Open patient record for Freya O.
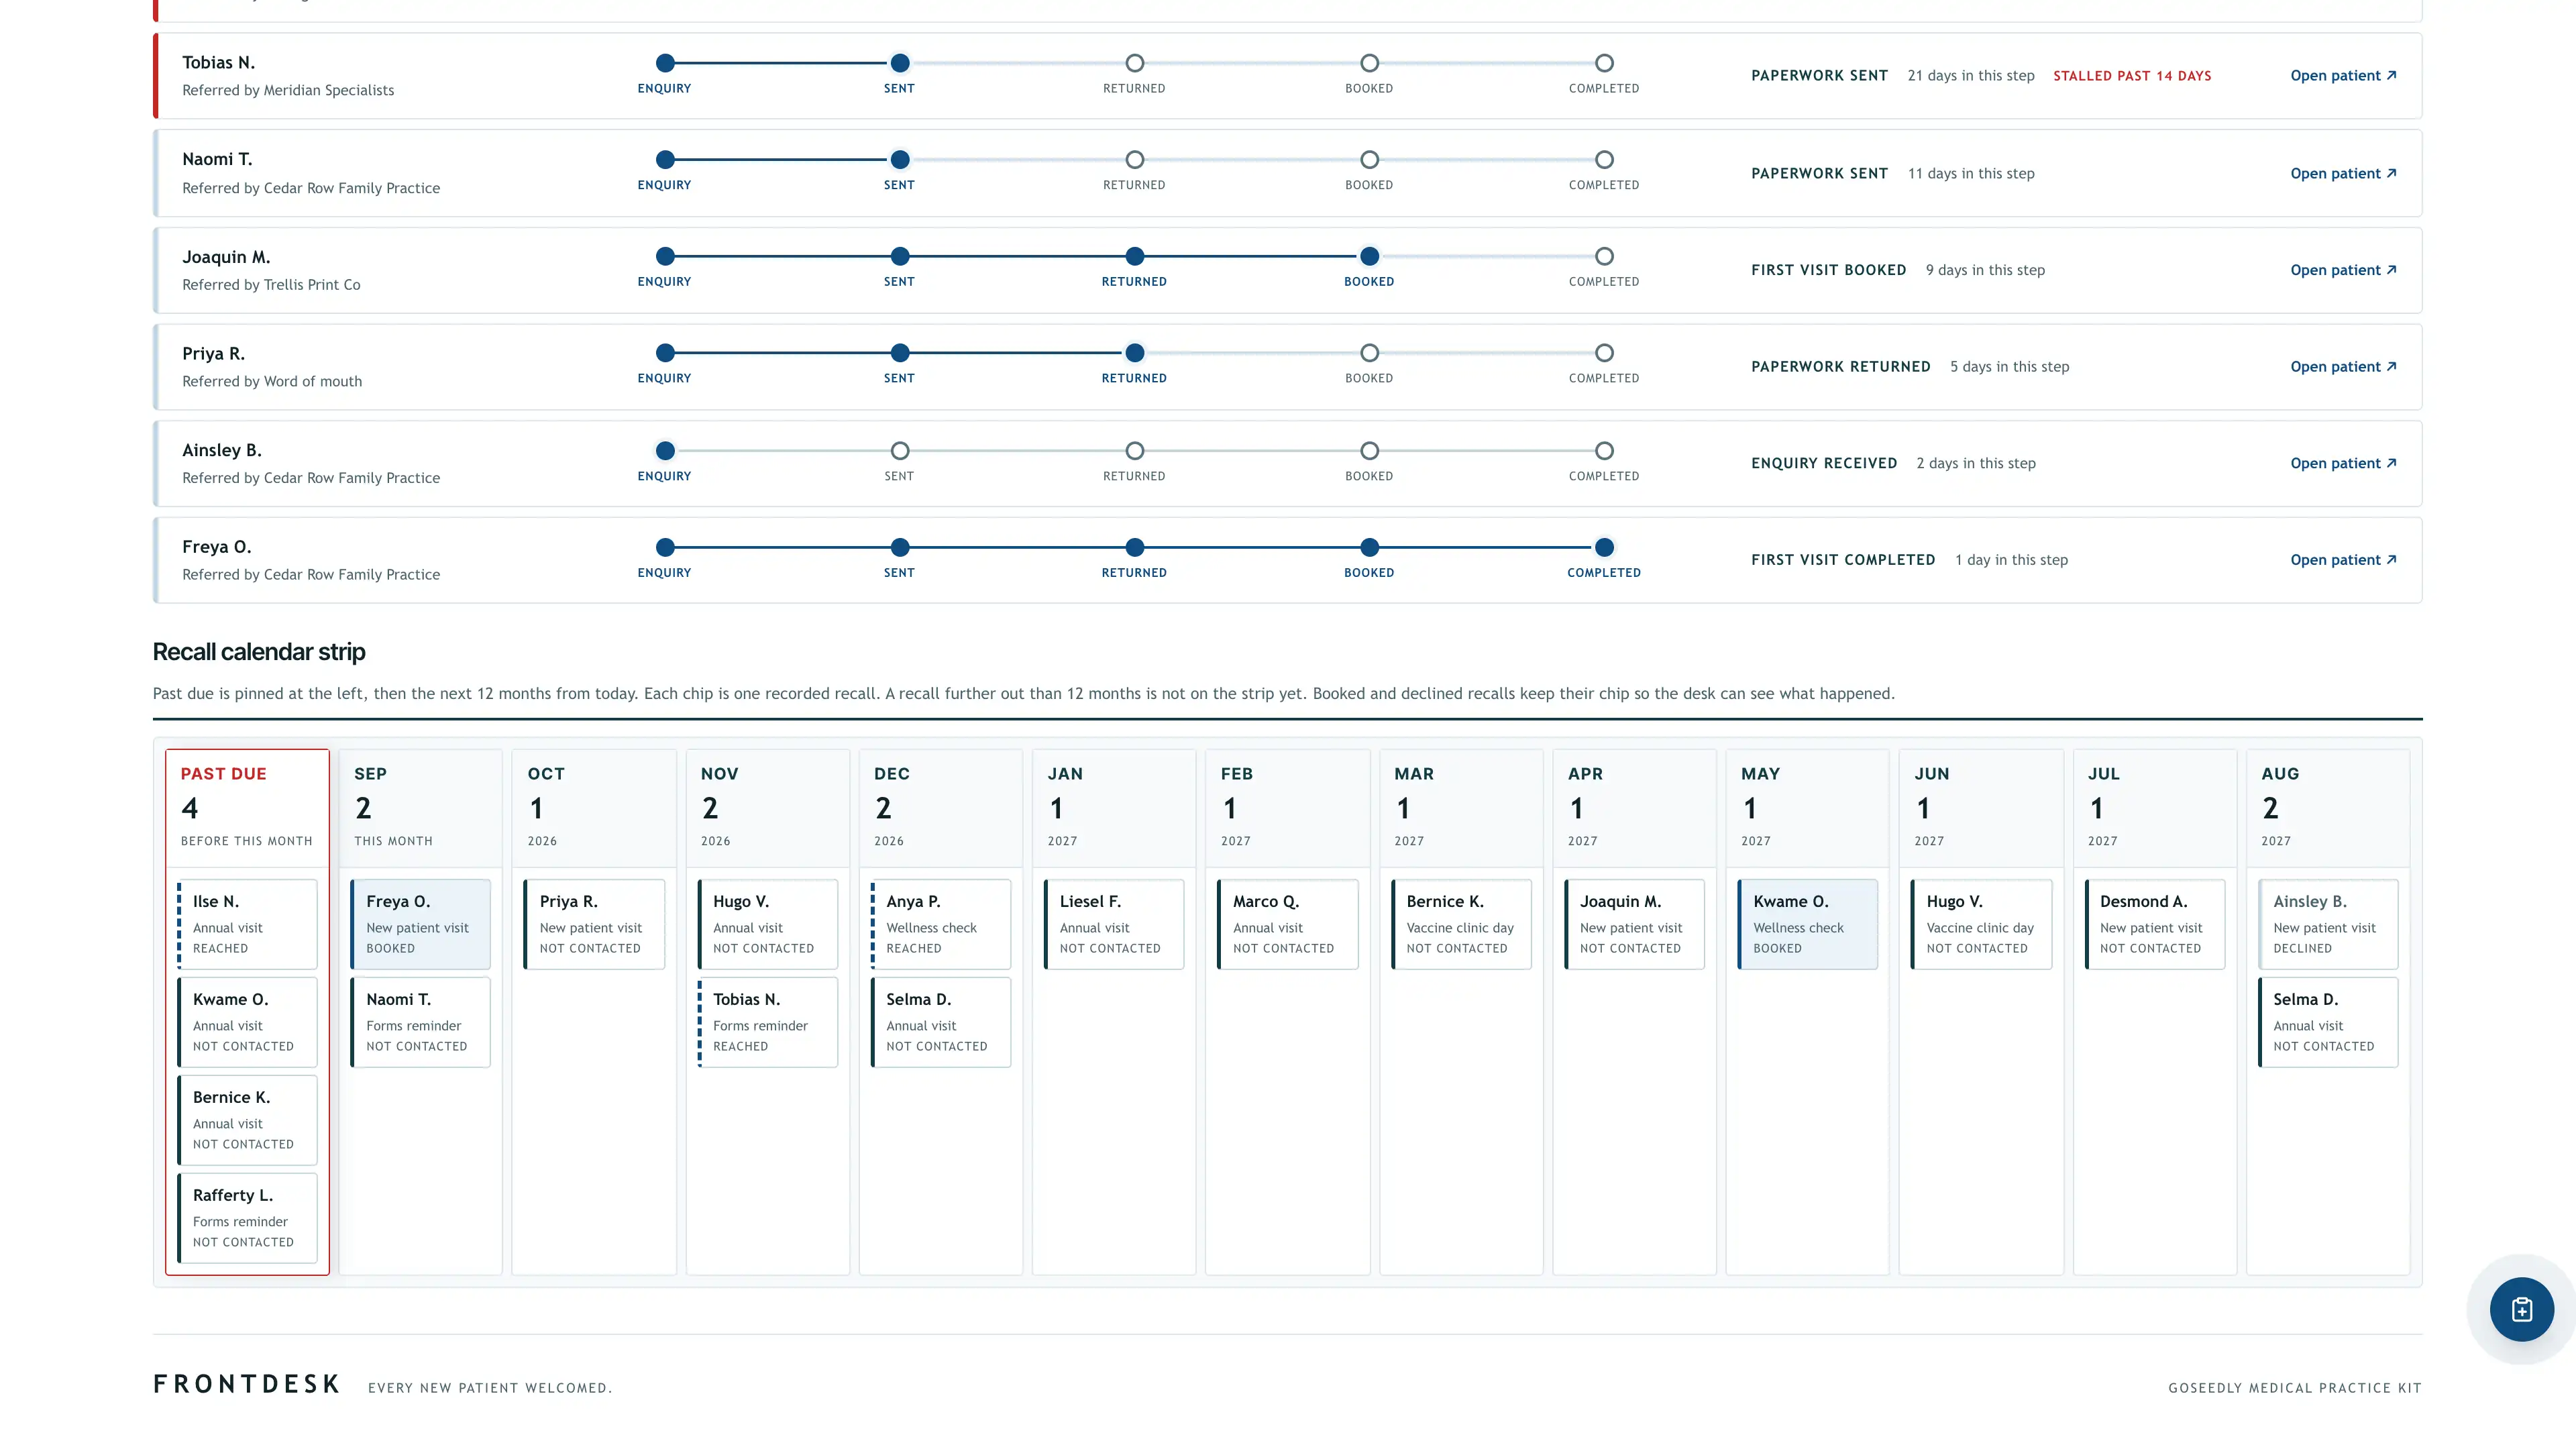Image resolution: width=2576 pixels, height=1449 pixels. 2343,560
